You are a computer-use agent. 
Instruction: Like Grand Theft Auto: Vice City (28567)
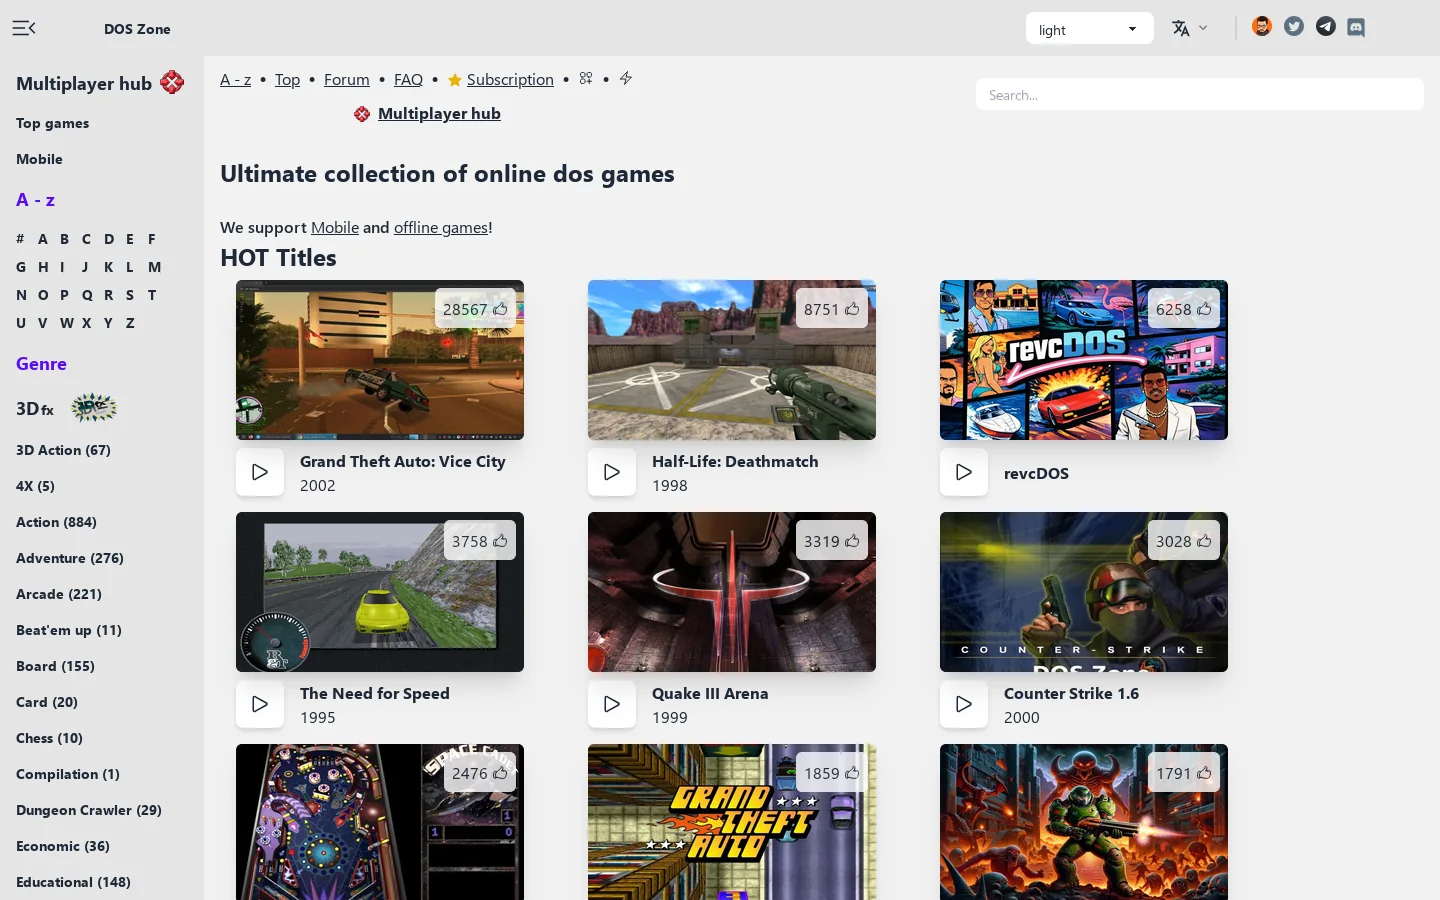tap(476, 309)
